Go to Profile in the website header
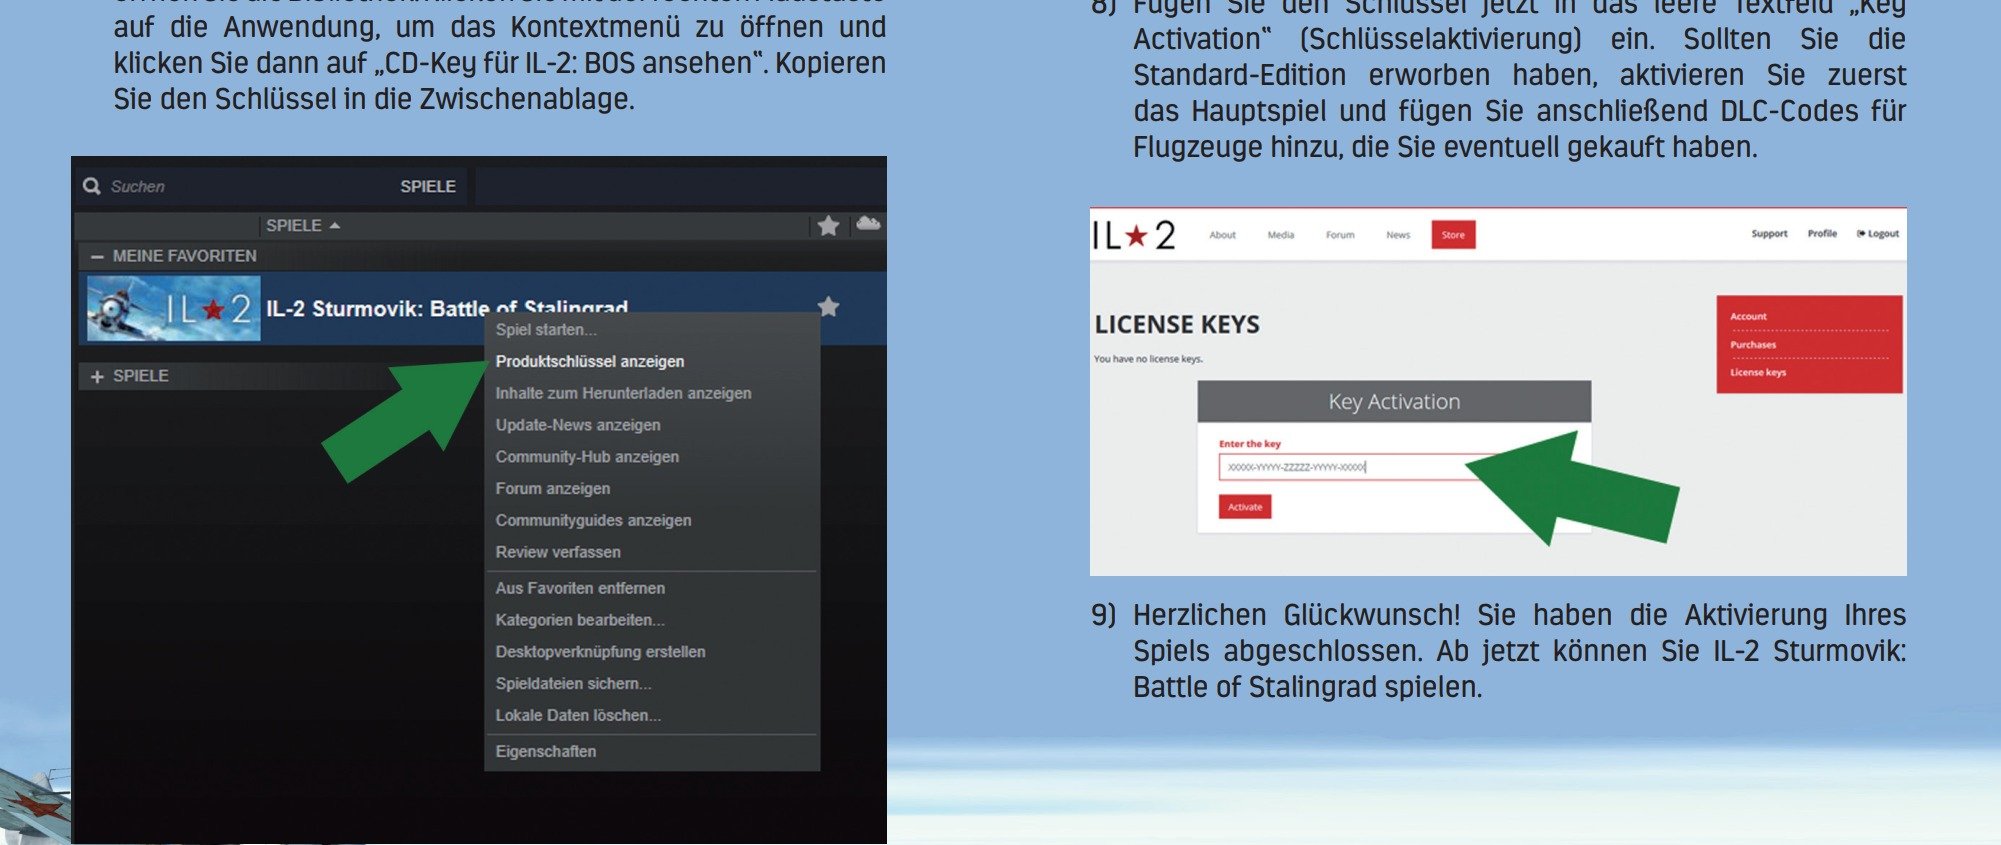 (x=1822, y=234)
